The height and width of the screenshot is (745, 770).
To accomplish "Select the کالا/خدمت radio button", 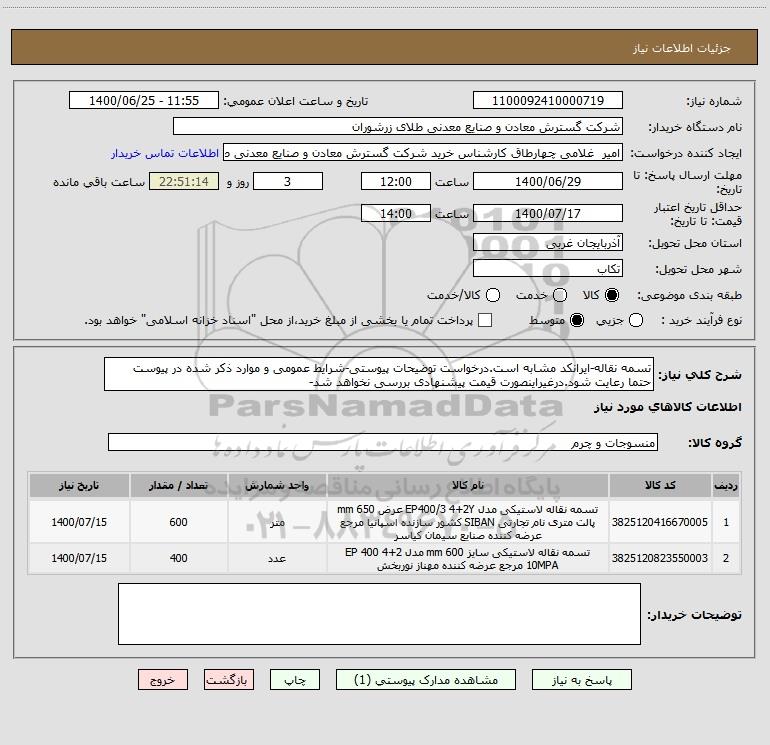I will (x=493, y=295).
